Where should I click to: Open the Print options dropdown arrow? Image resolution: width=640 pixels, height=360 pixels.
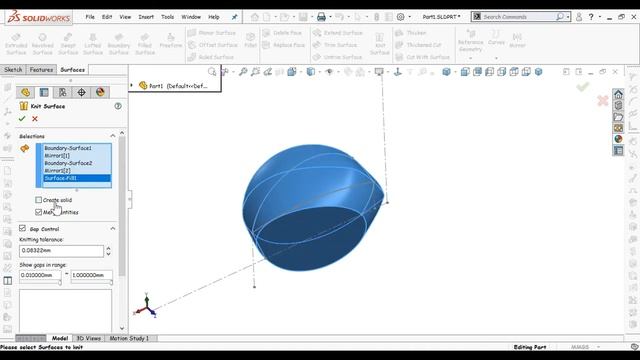(330, 17)
